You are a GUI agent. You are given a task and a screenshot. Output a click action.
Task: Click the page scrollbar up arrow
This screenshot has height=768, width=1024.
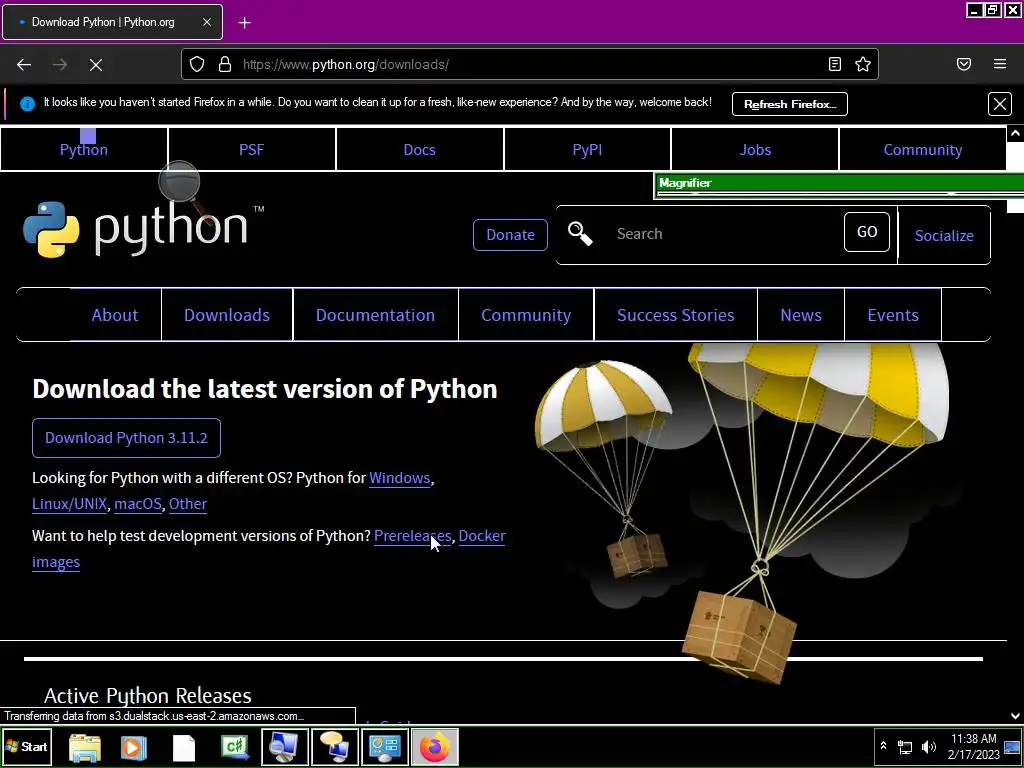click(1015, 133)
